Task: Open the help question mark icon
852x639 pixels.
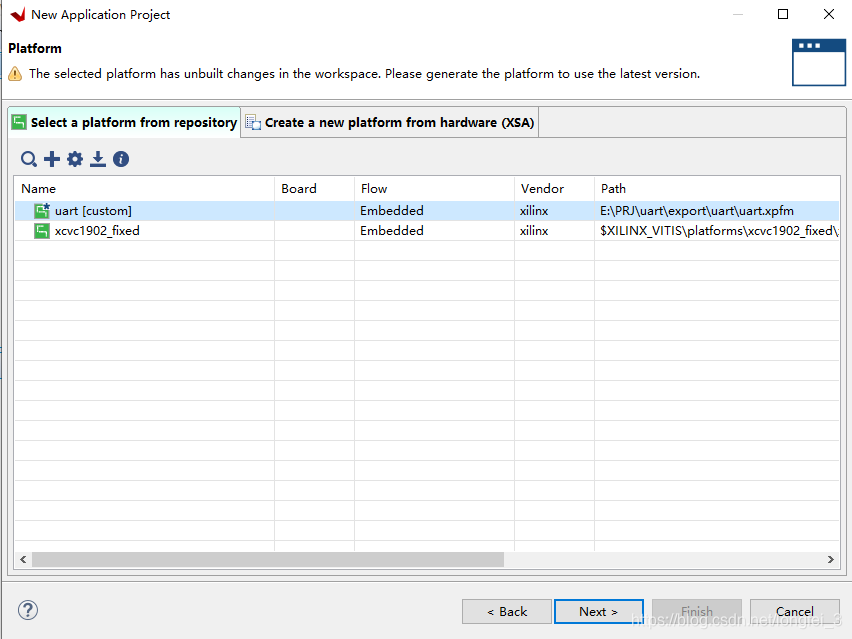Action: pos(28,610)
